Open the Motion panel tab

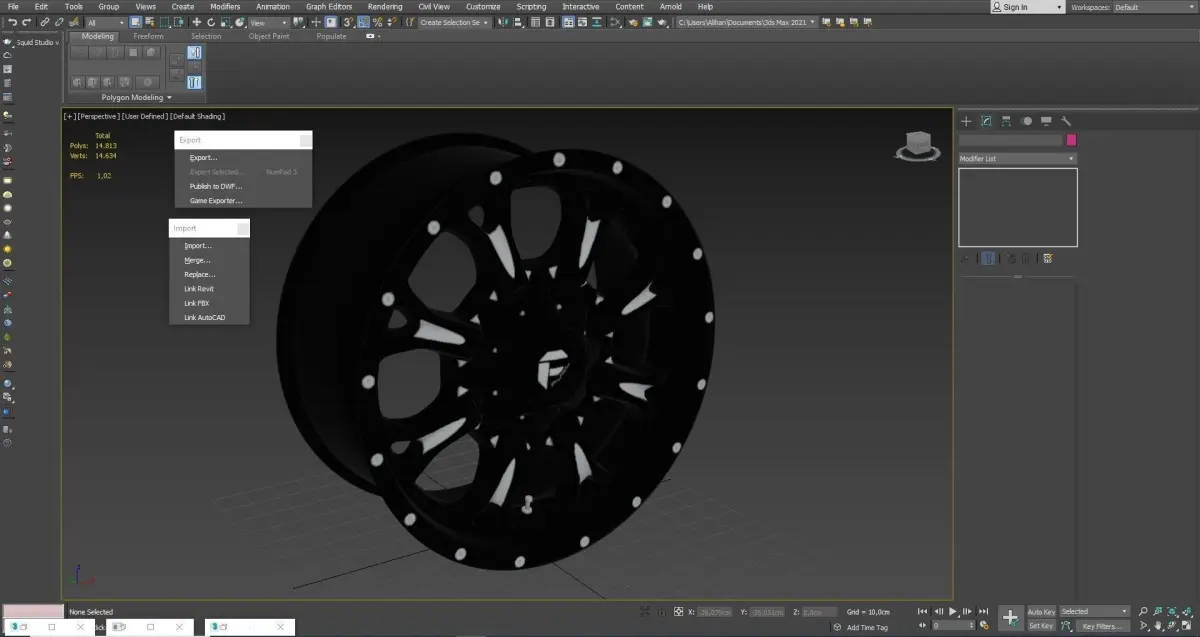pos(1026,121)
